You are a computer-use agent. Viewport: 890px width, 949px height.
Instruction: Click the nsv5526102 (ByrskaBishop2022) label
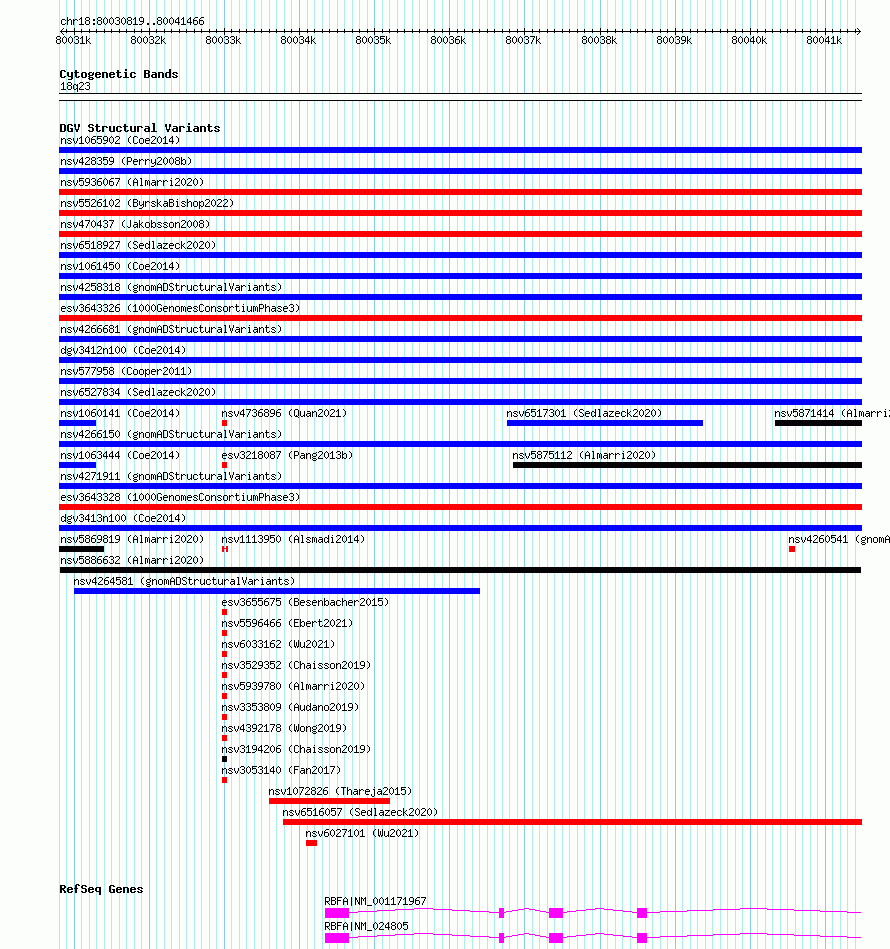147,203
